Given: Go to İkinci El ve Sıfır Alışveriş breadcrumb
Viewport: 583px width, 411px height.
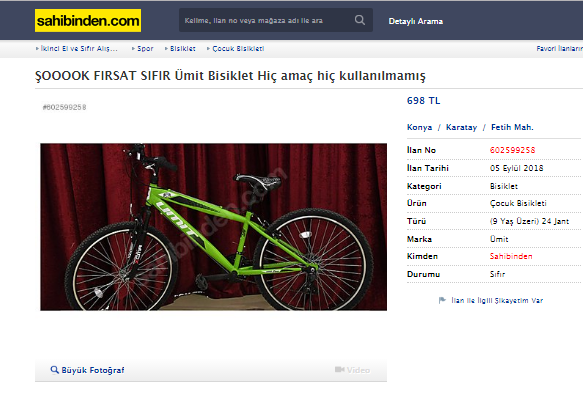Looking at the screenshot, I should (x=79, y=49).
